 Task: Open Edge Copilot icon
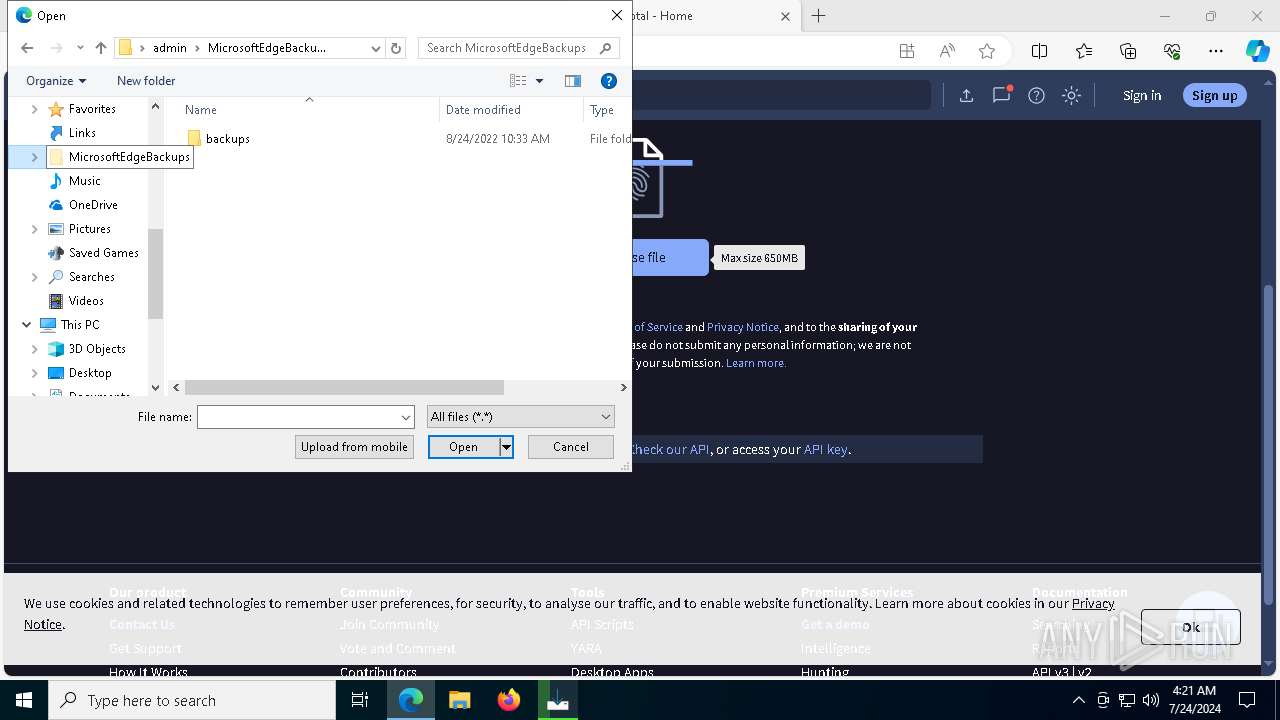(x=1257, y=51)
